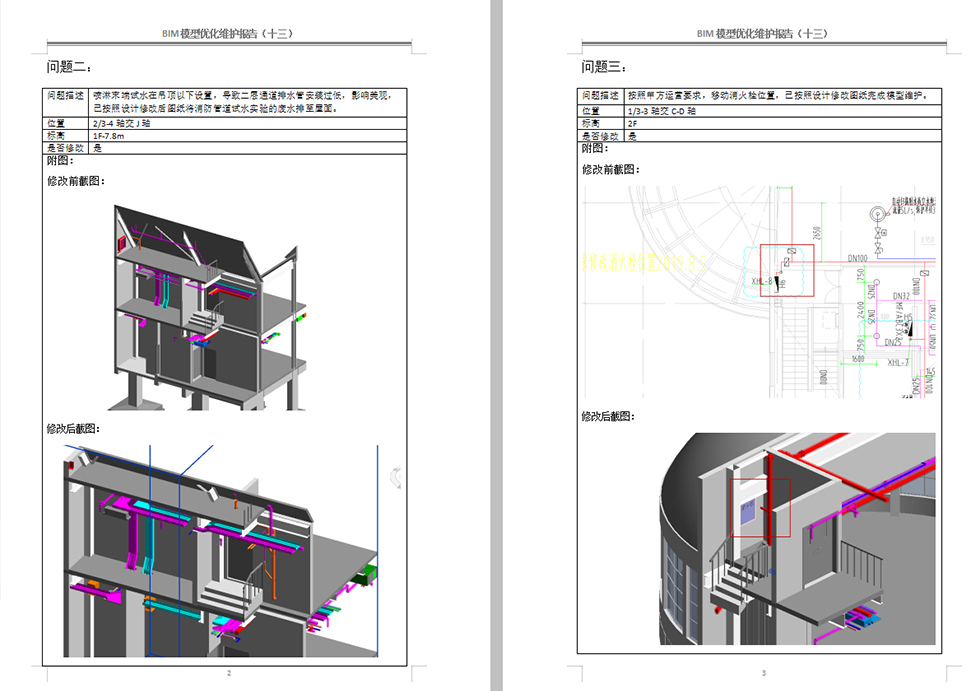This screenshot has width=970, height=691.
Task: Click the 问题描述 text in the left table
Action: [66, 96]
